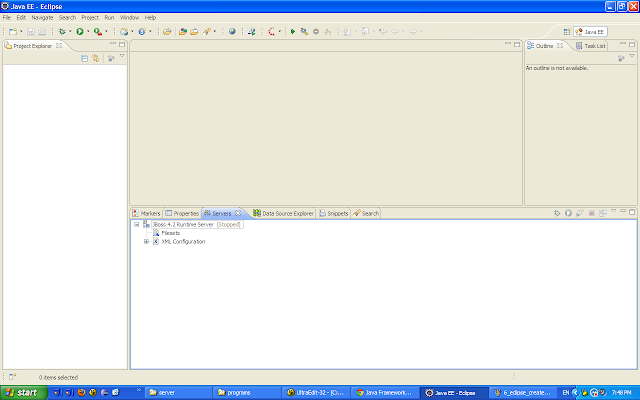Open the New Servlet dropdown arrow

tap(150, 31)
